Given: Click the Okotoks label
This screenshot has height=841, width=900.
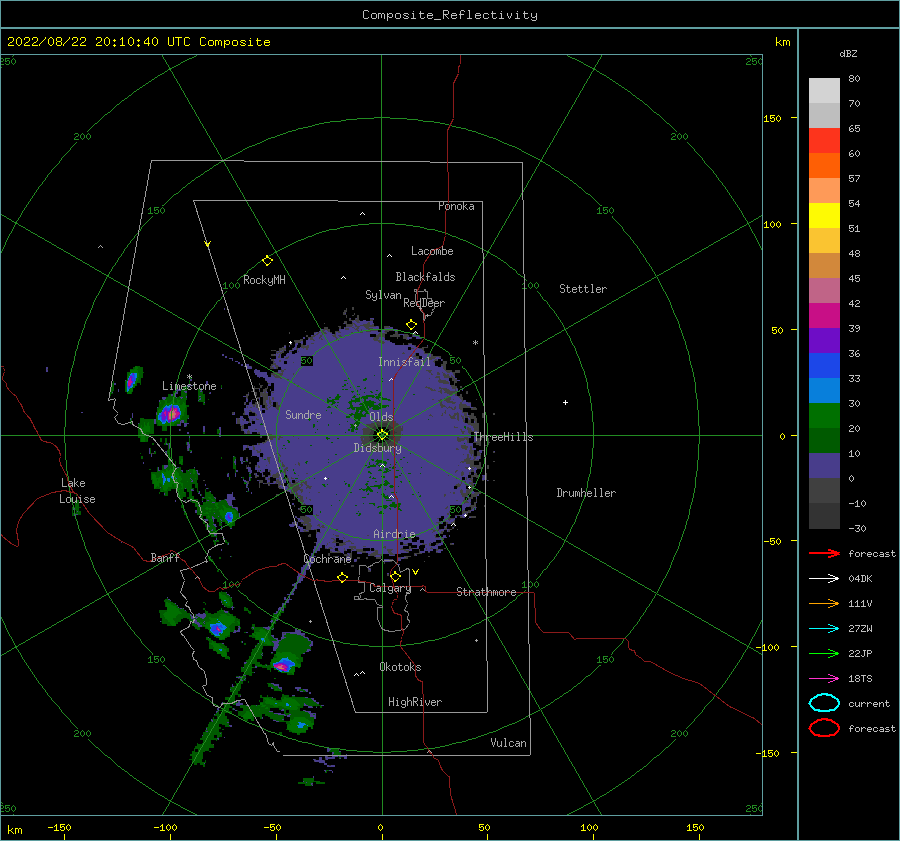Looking at the screenshot, I should click(x=401, y=667).
